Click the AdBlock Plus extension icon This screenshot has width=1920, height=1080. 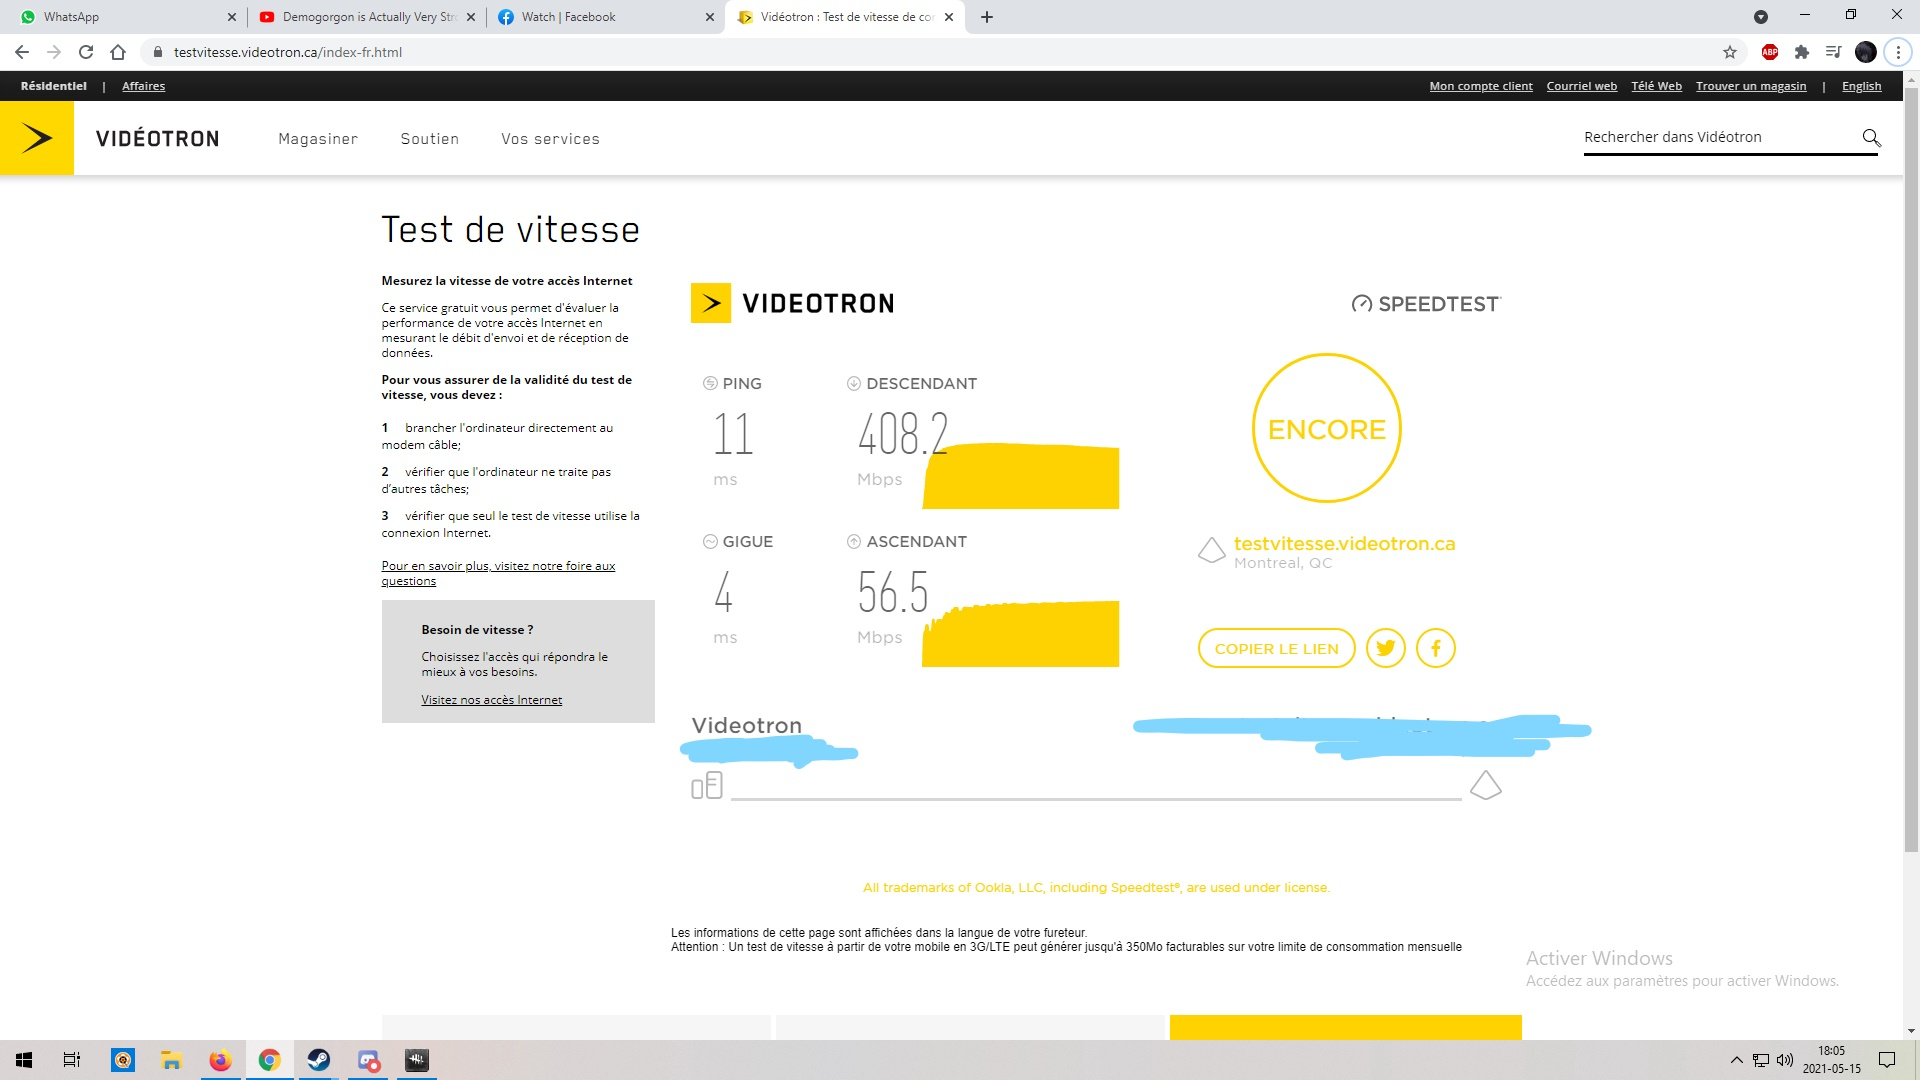(1770, 52)
